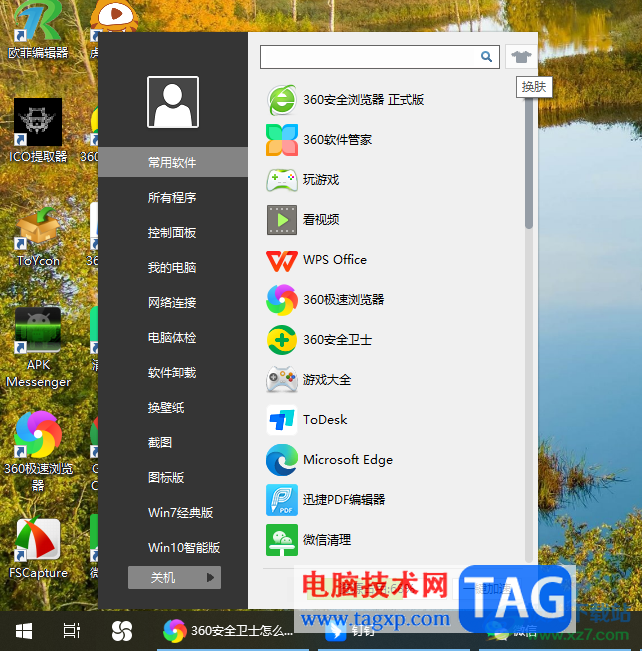642x651 pixels.
Task: Open Task View on the taskbar
Action: 71,631
